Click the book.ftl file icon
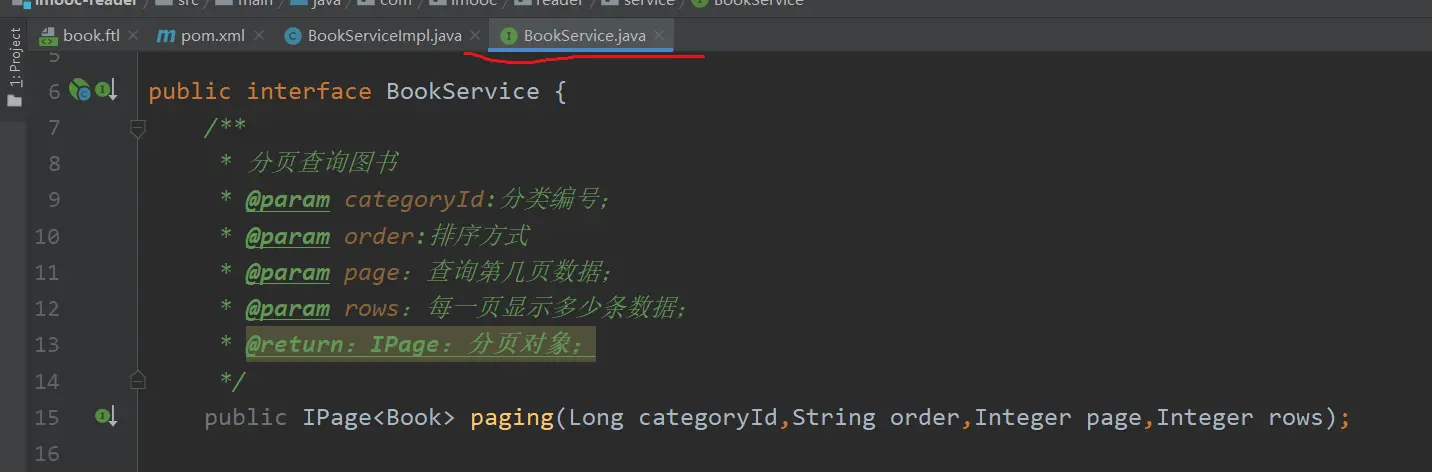Image resolution: width=1432 pixels, height=472 pixels. click(x=48, y=36)
